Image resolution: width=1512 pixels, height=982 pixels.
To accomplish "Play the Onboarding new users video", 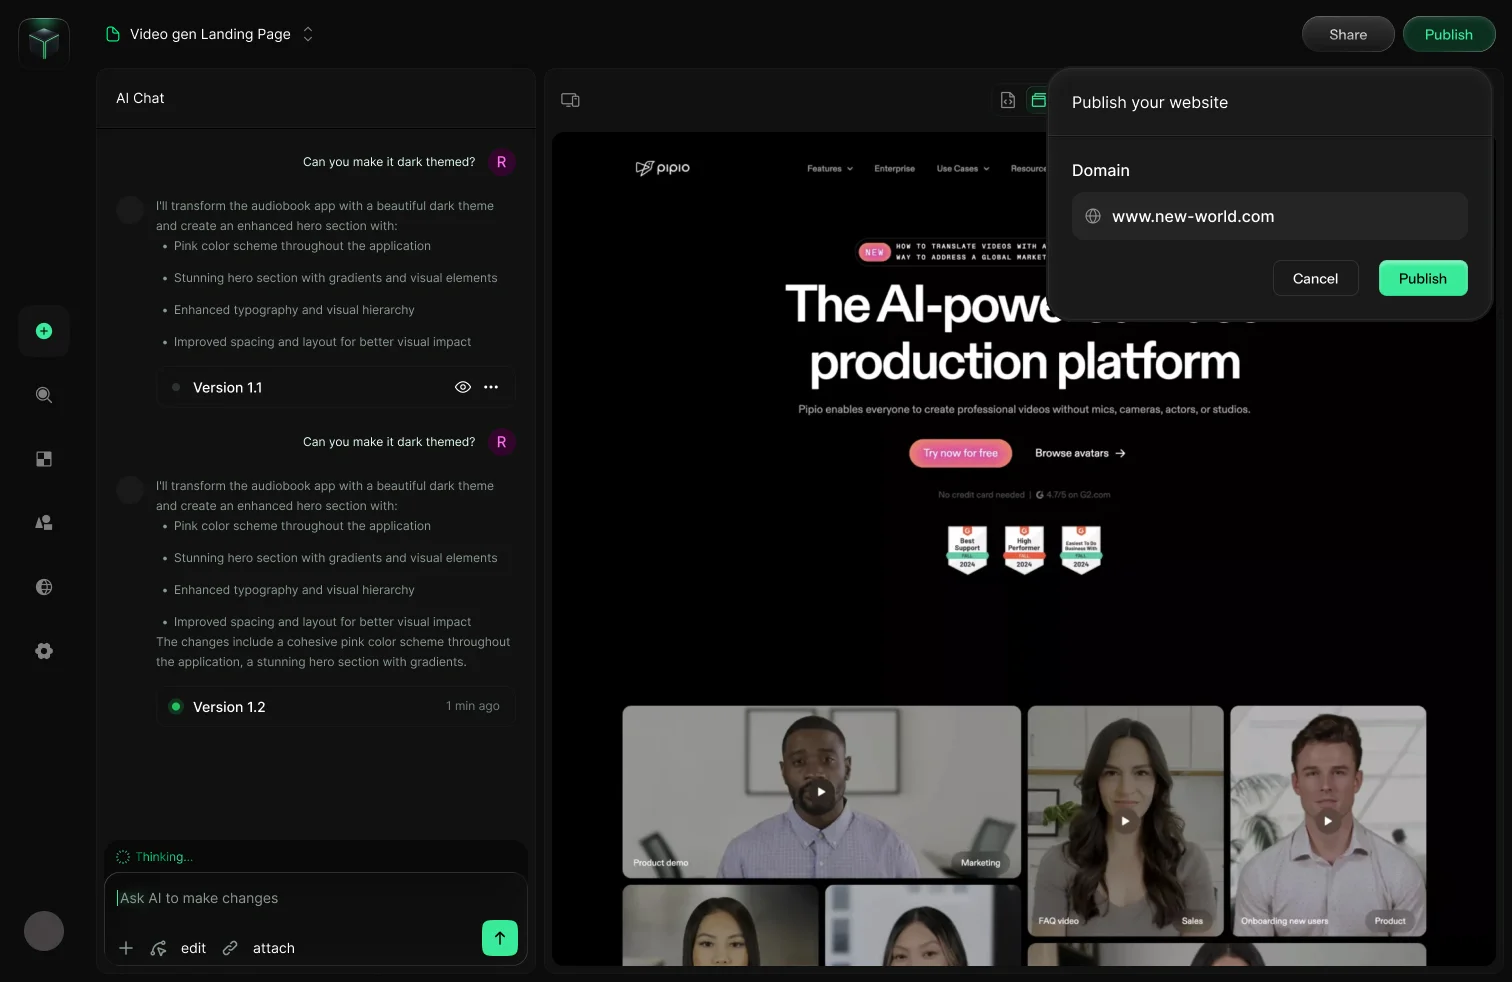I will tap(1328, 821).
